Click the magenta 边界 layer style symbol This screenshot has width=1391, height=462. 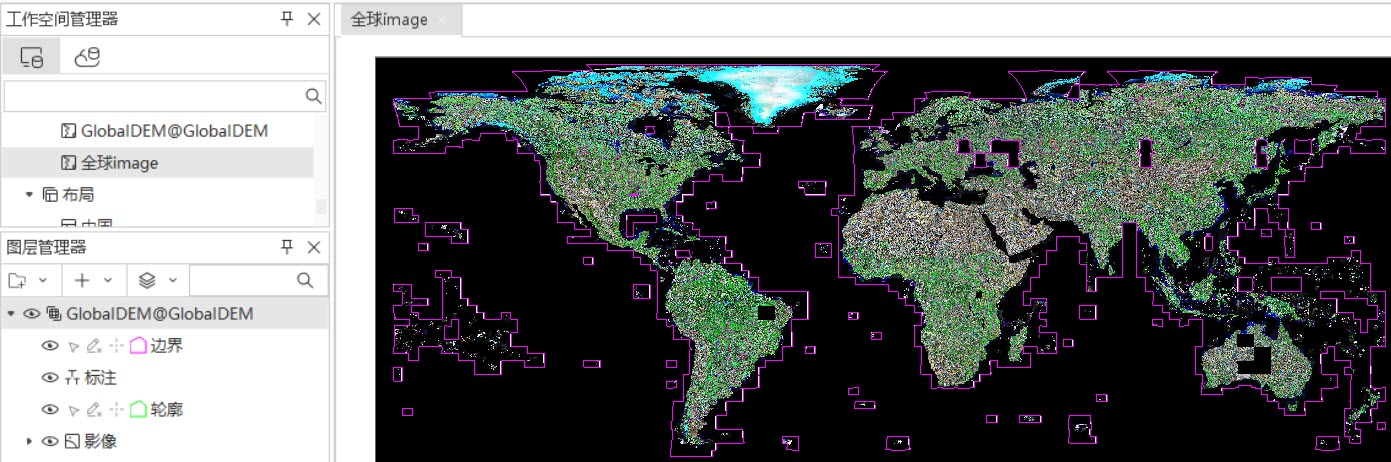point(138,346)
